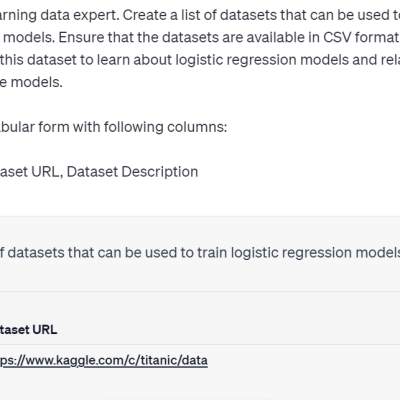Click the line 'bular form with following columns:'

tap(113, 127)
